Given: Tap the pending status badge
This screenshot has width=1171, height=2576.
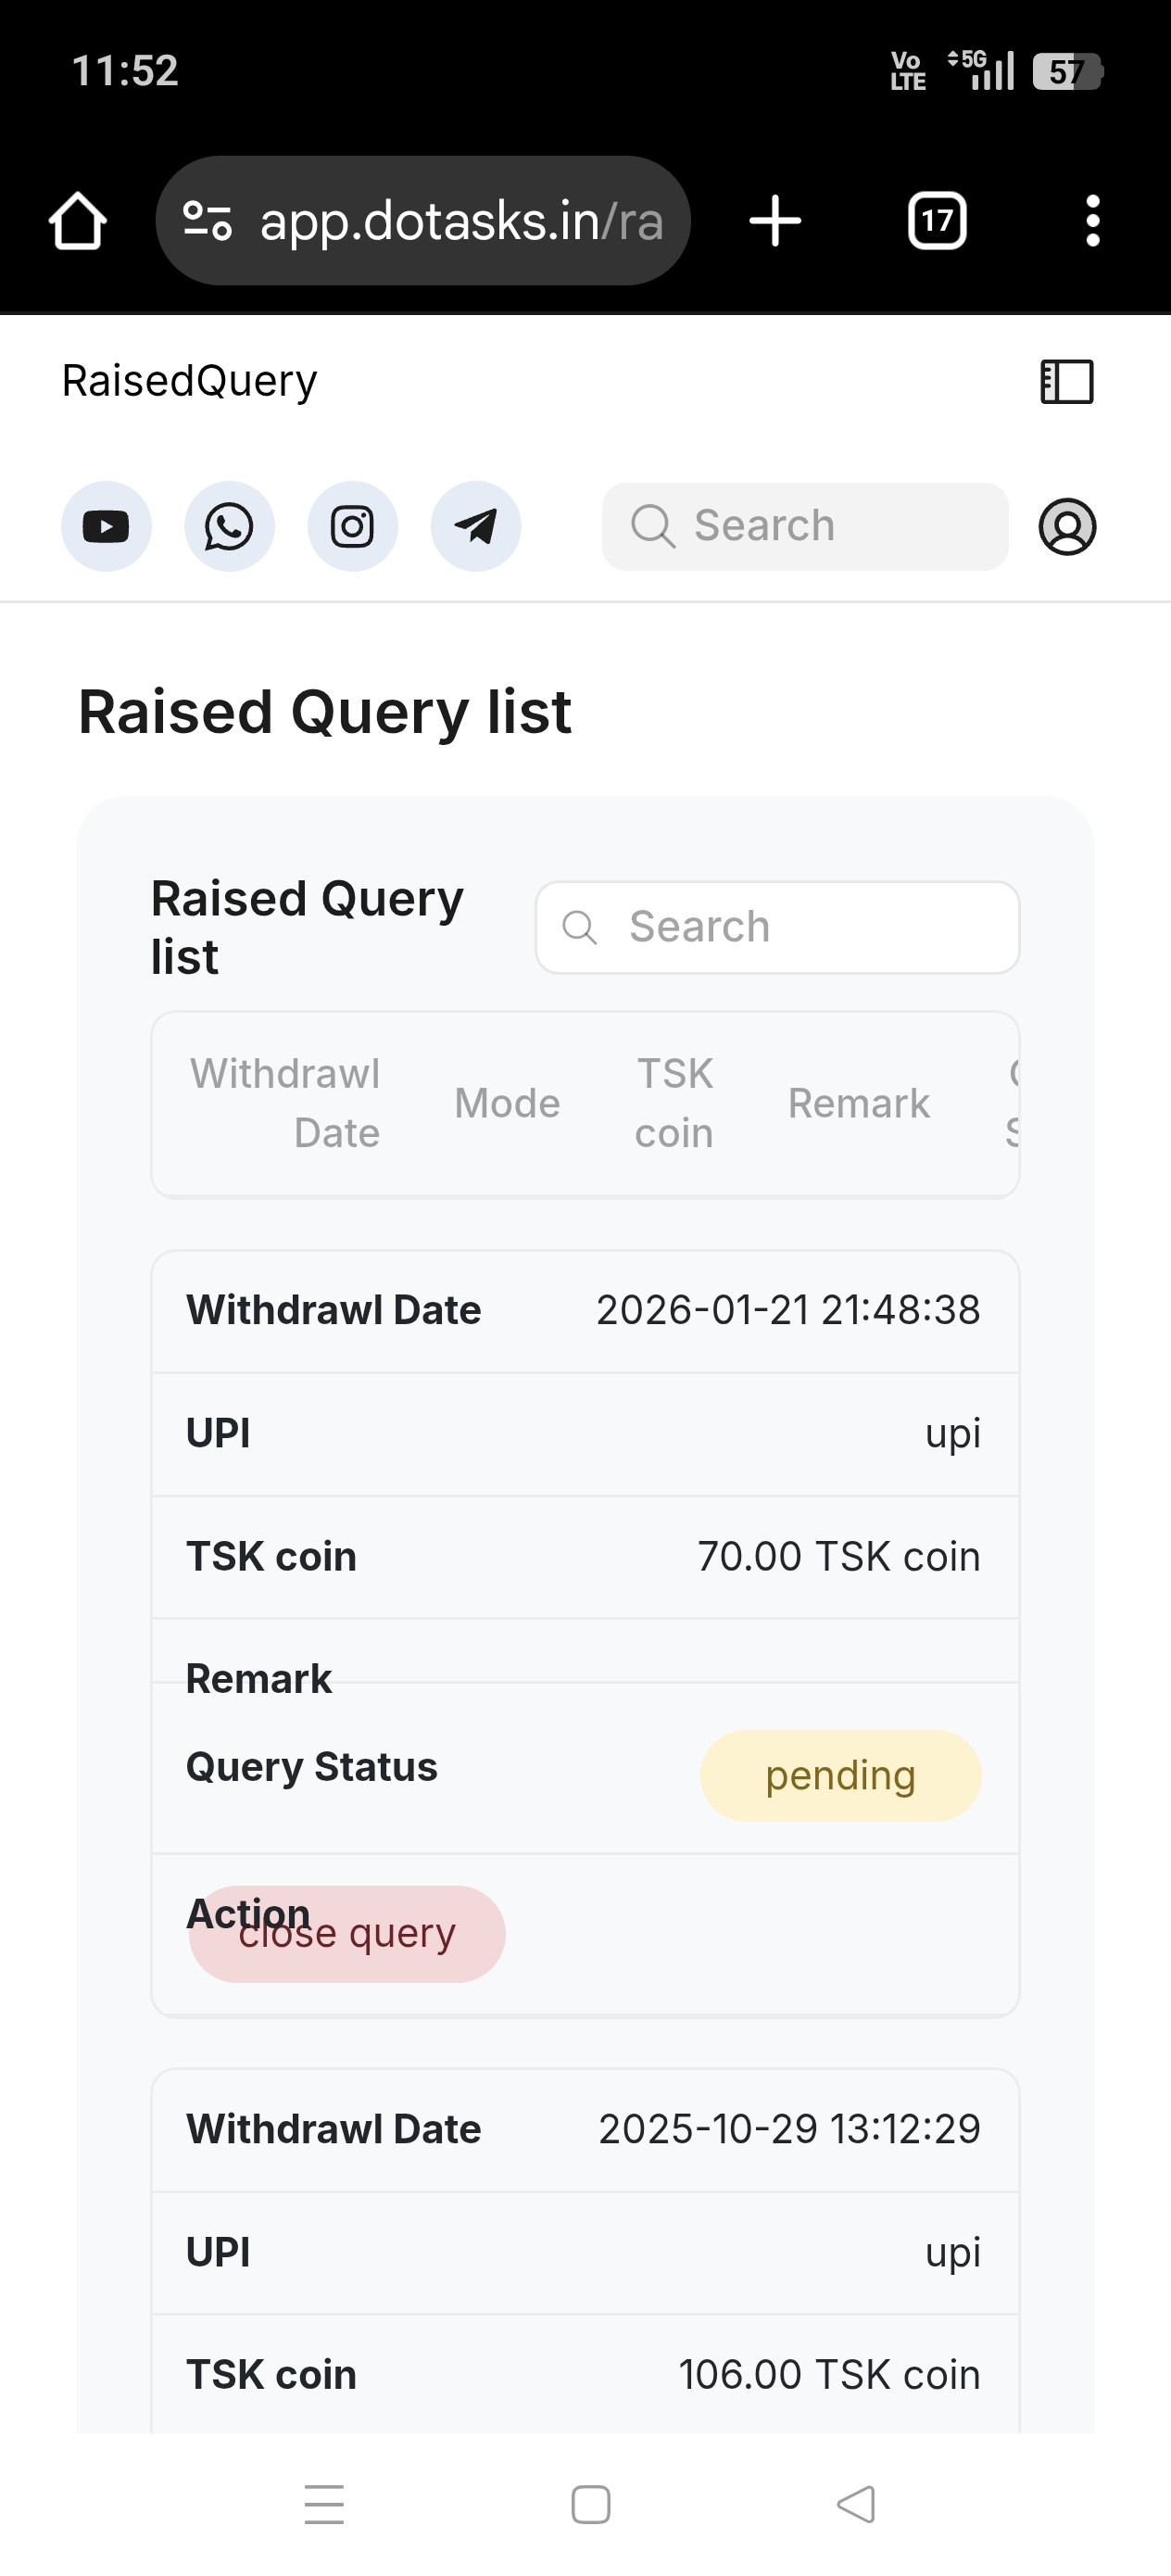Looking at the screenshot, I should (840, 1776).
